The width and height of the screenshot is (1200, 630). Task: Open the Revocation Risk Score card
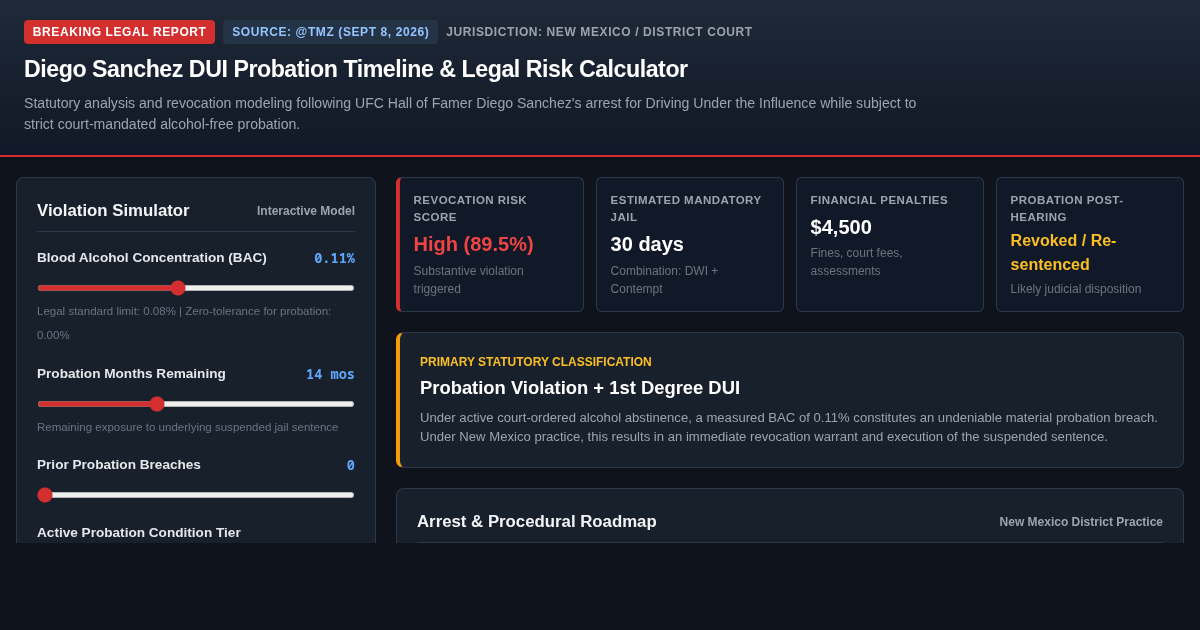tap(490, 245)
